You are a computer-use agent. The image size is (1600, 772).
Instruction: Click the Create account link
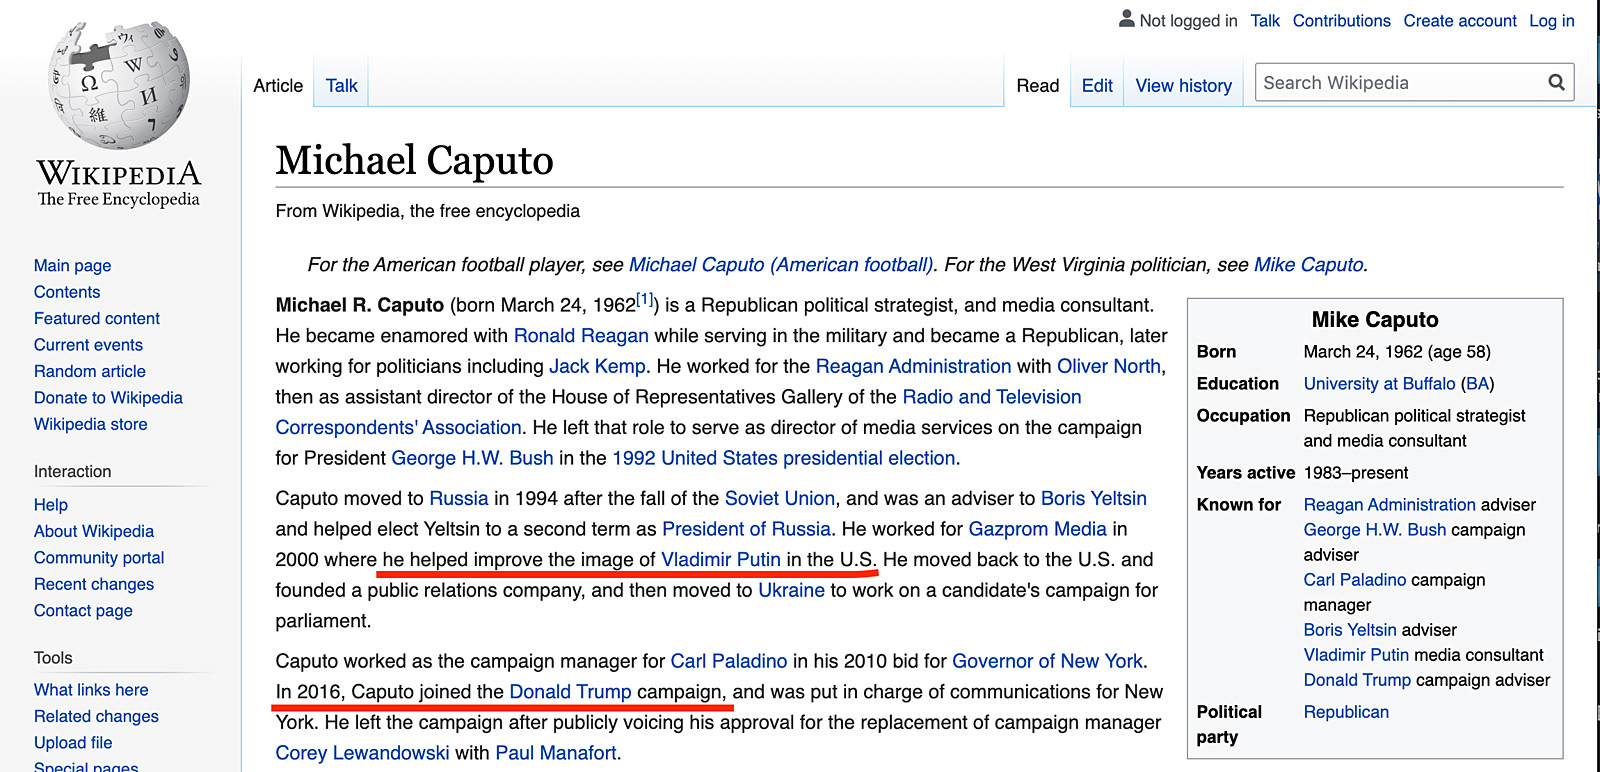point(1459,21)
